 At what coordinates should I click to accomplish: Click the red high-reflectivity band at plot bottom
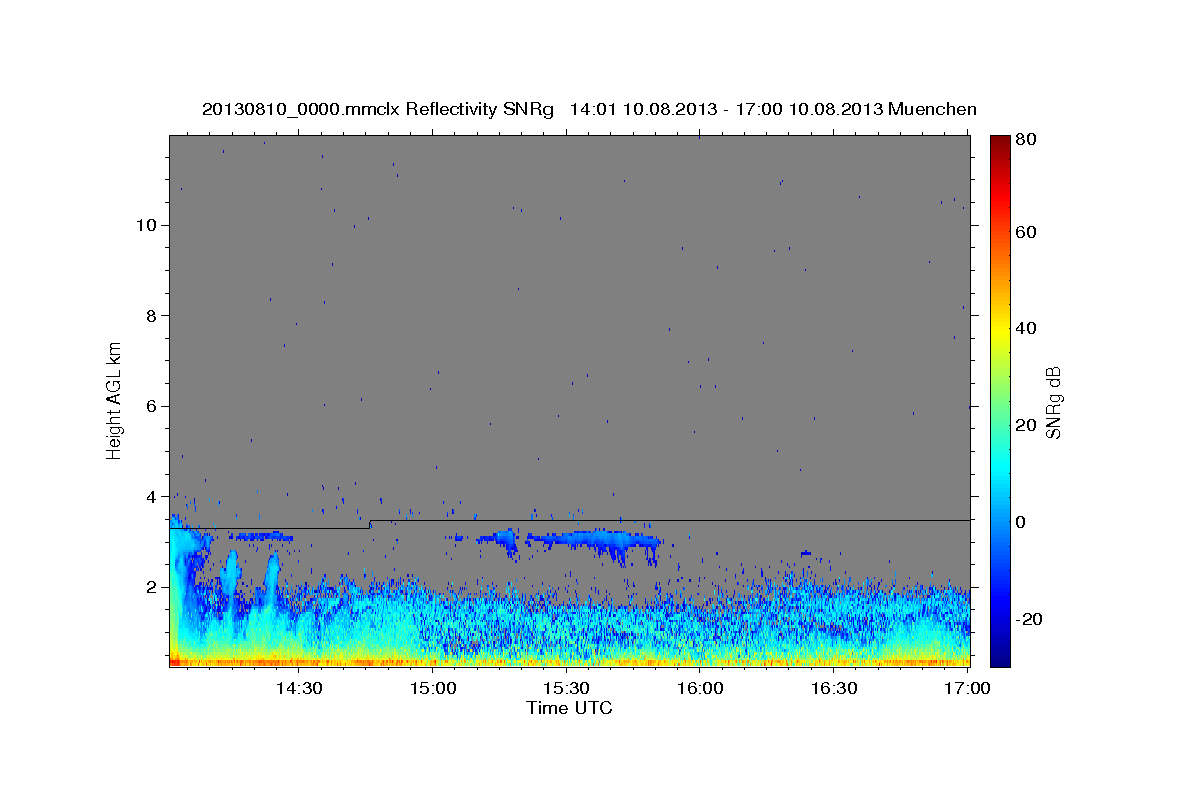[569, 662]
